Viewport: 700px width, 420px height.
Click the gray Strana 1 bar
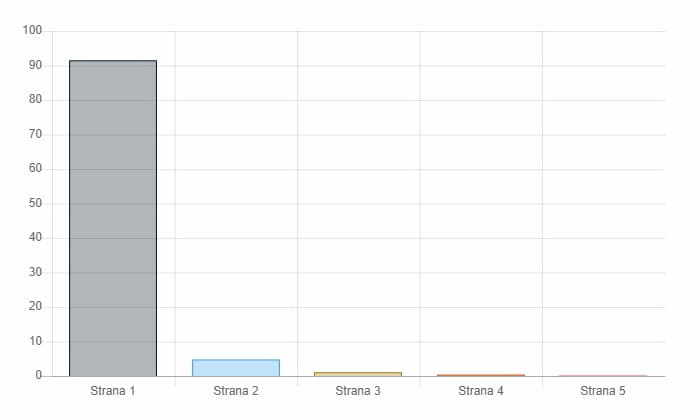pos(113,218)
